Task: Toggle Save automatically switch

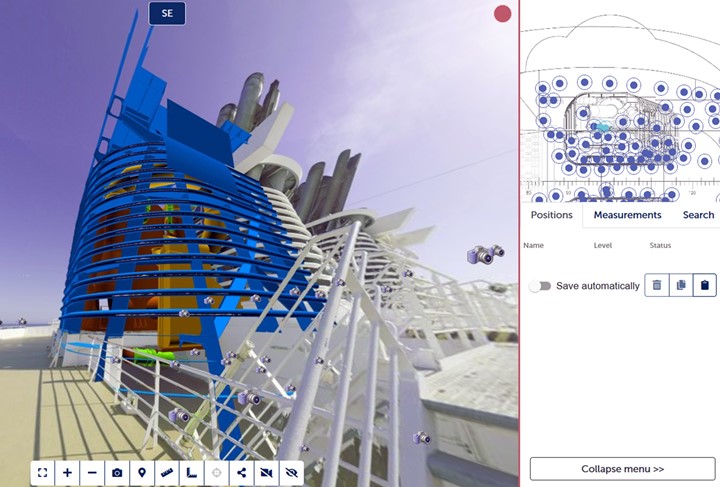Action: pyautogui.click(x=541, y=286)
